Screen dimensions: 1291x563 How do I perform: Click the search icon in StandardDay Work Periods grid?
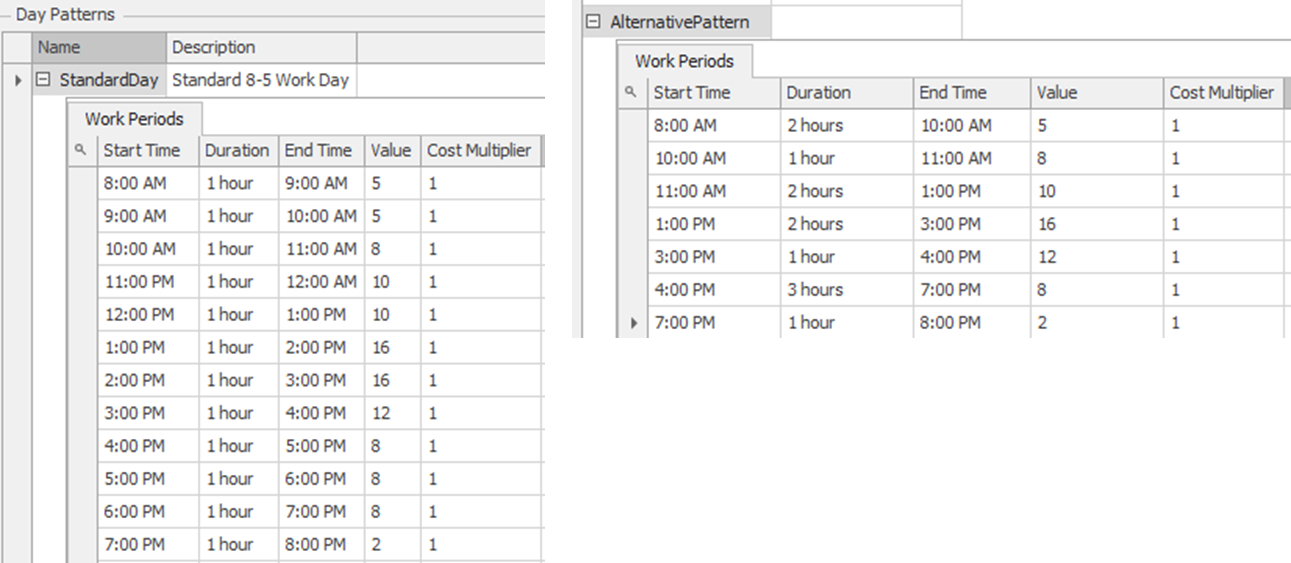coord(82,151)
